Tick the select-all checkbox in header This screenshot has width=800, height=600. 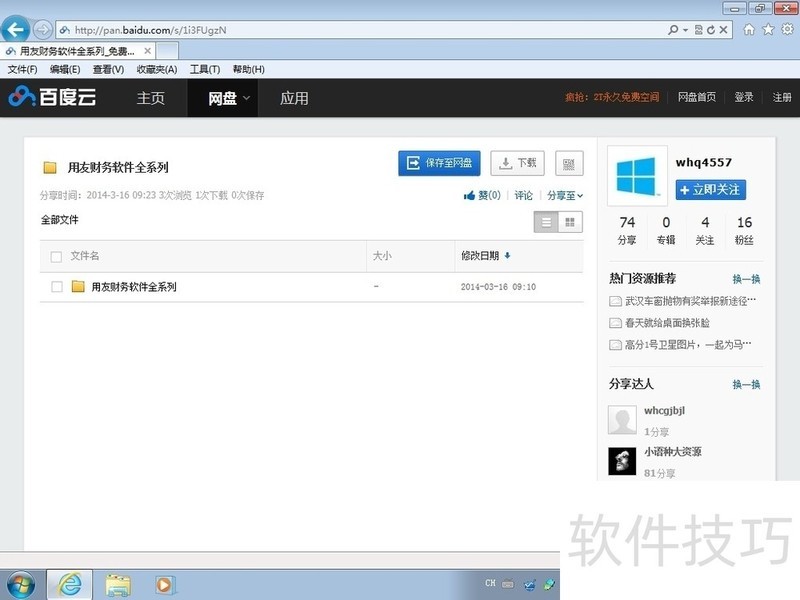(56, 257)
